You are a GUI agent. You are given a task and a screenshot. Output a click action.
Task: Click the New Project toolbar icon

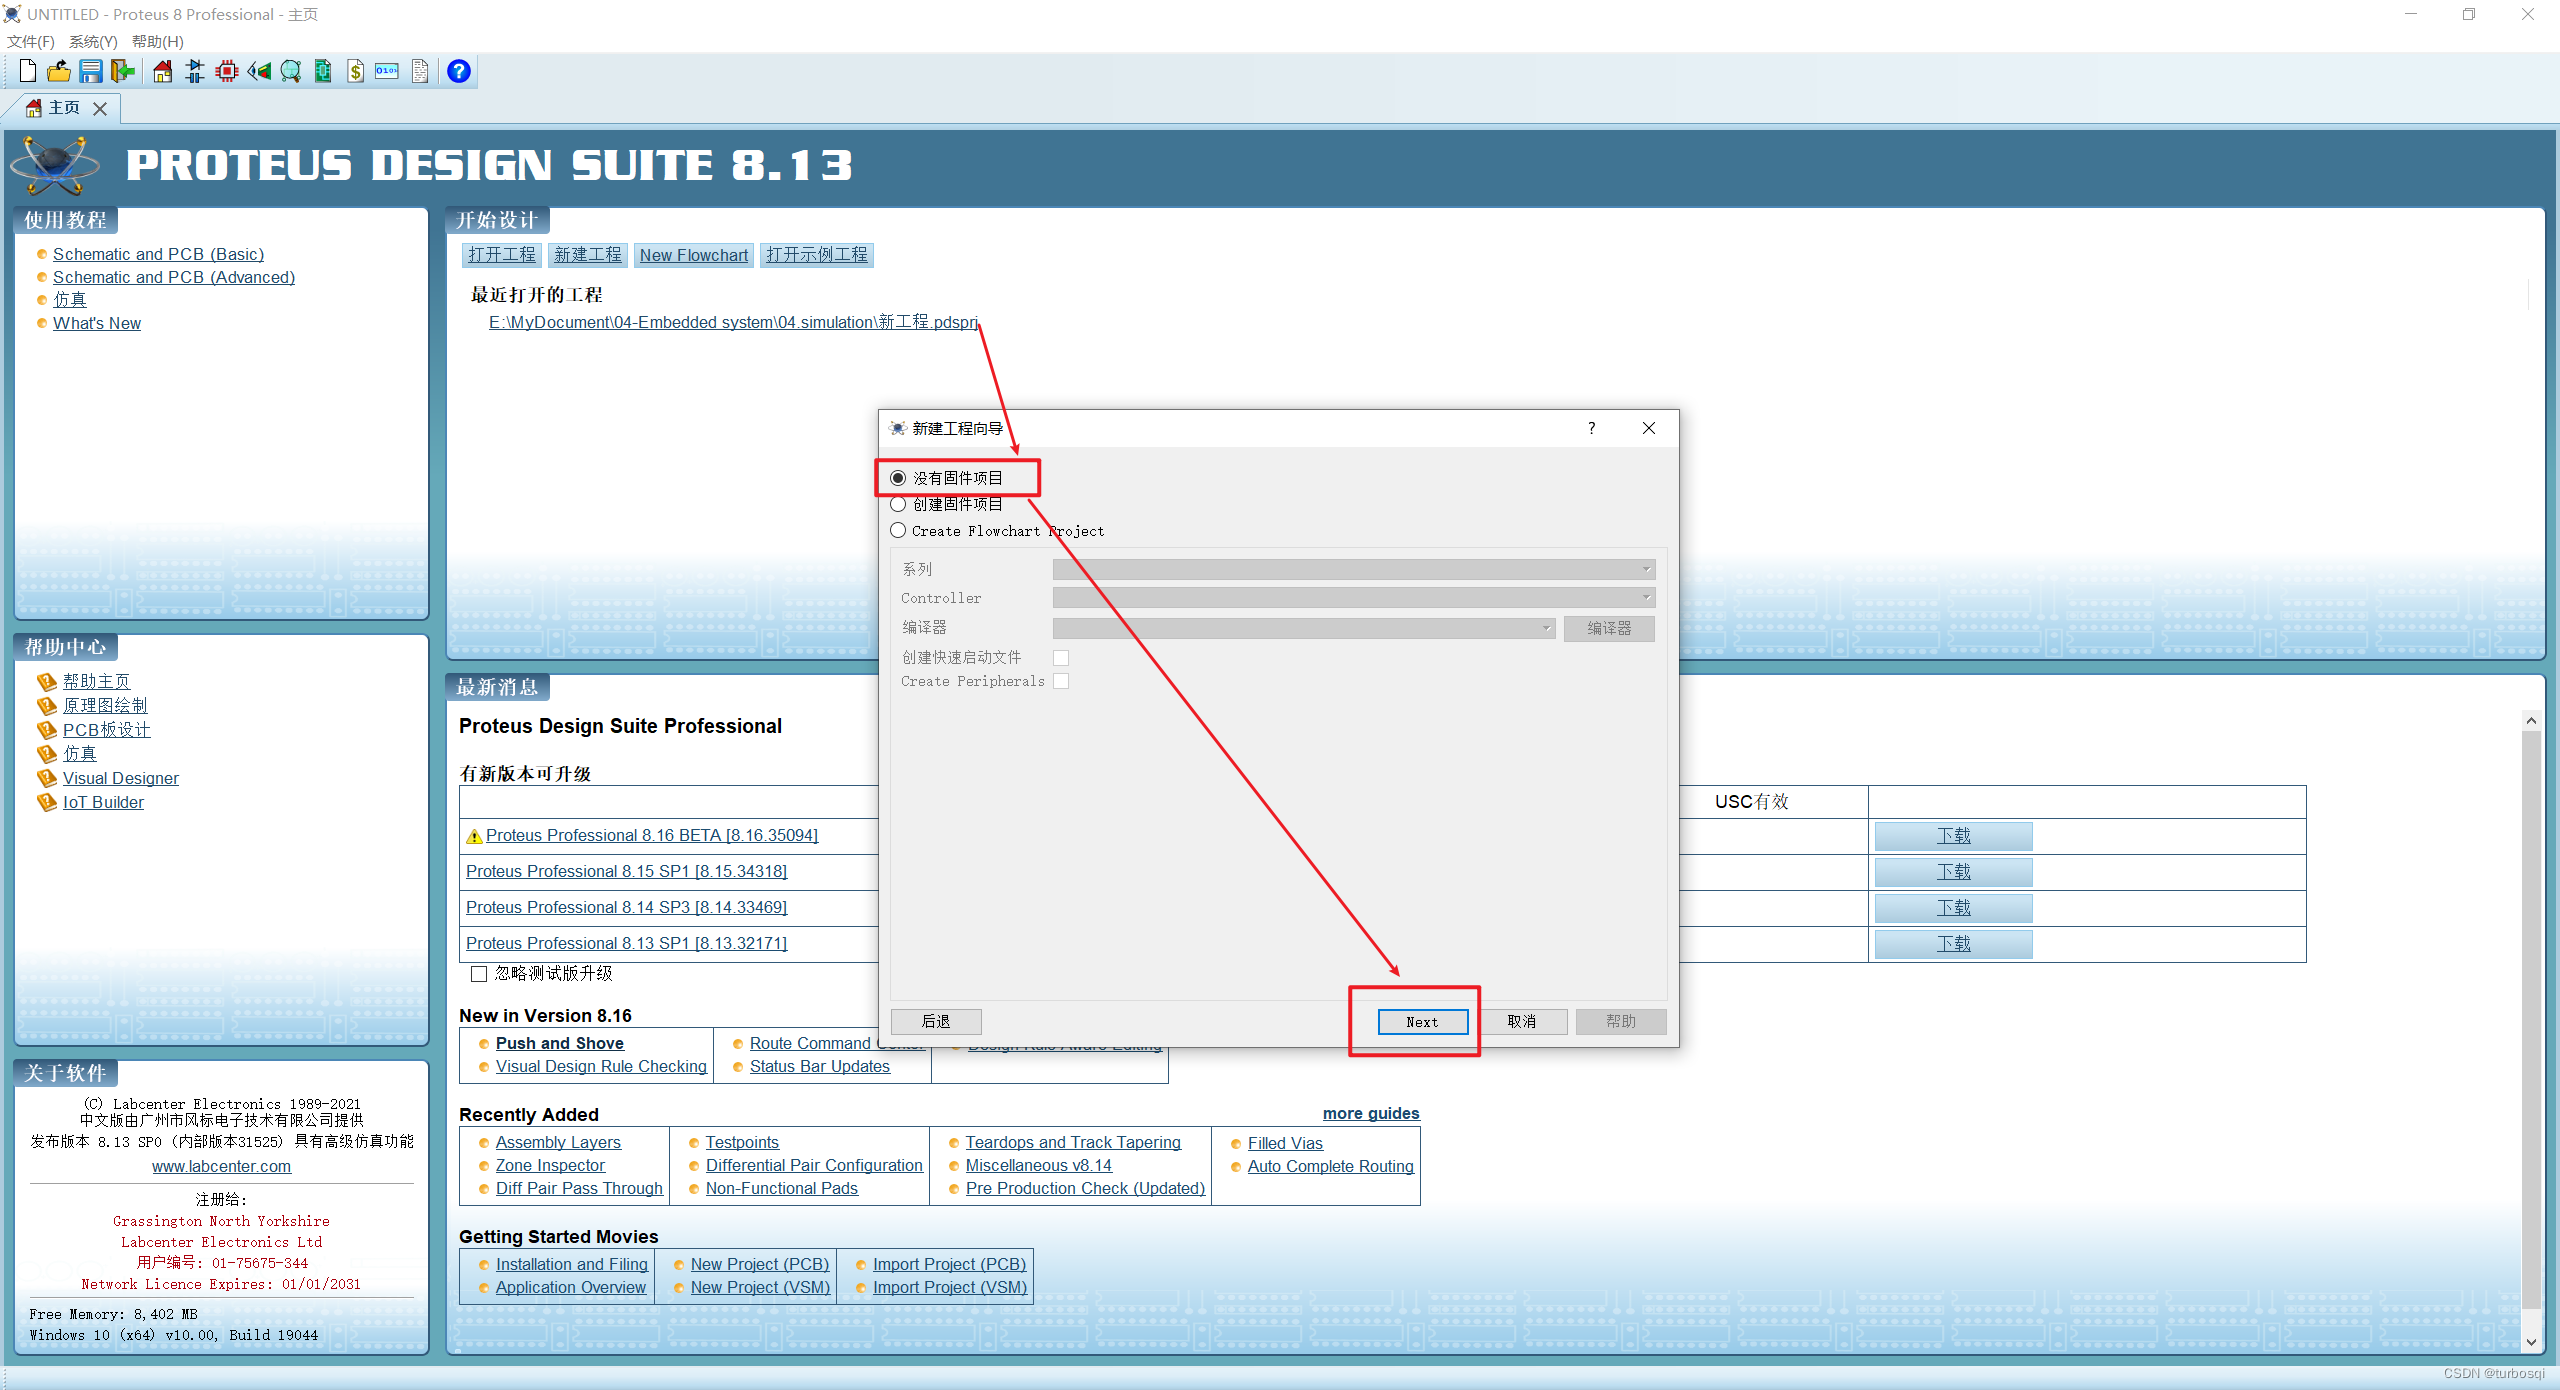click(27, 71)
